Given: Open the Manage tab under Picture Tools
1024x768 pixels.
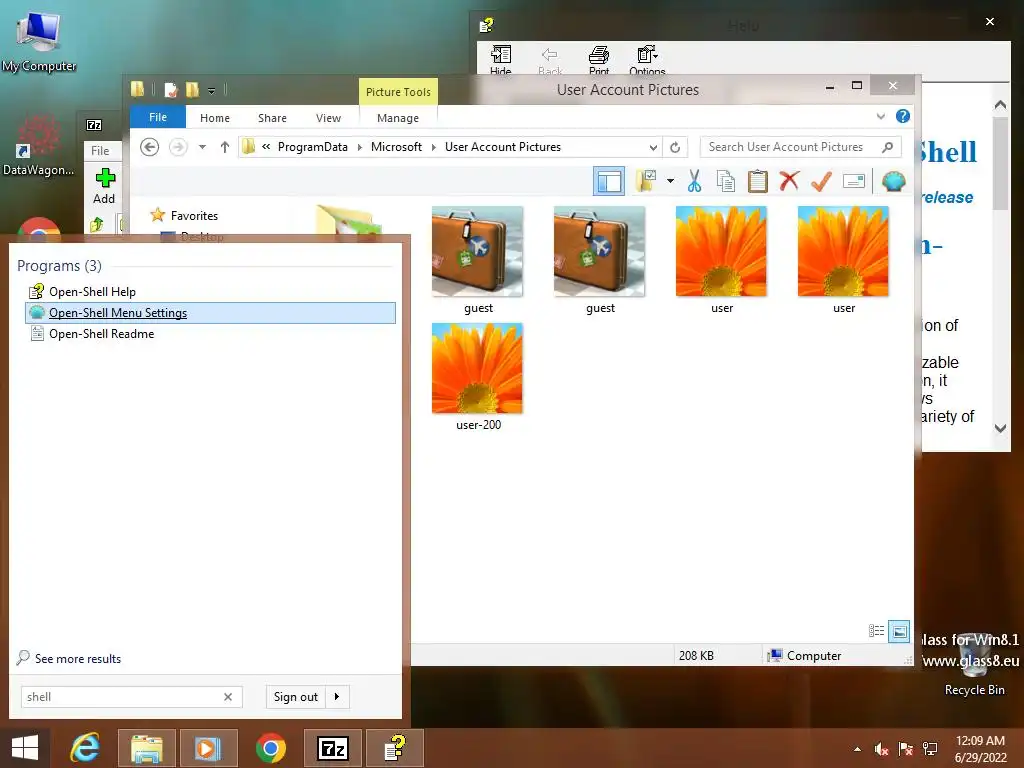Looking at the screenshot, I should click(398, 118).
